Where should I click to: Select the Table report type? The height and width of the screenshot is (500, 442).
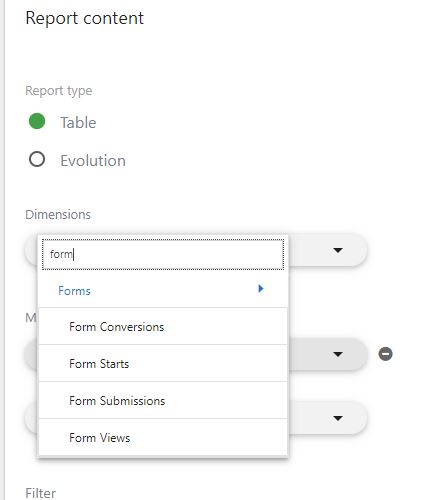[37, 121]
